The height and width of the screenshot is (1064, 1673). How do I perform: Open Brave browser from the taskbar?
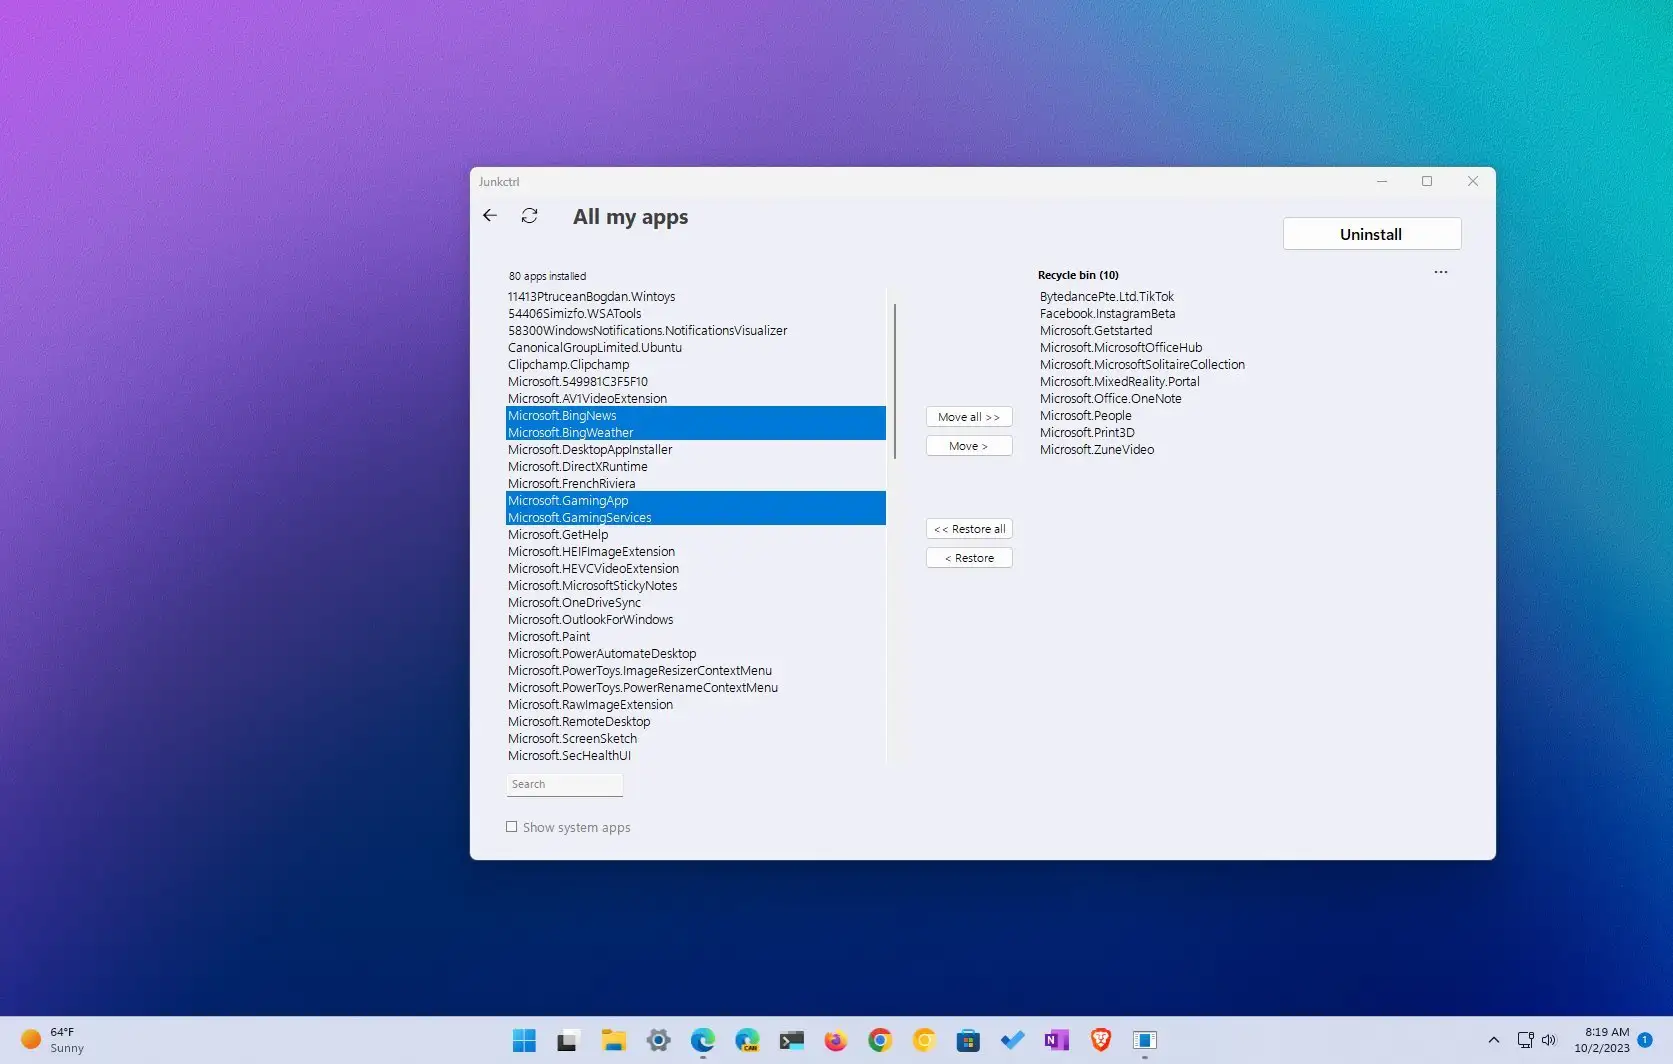[1100, 1040]
